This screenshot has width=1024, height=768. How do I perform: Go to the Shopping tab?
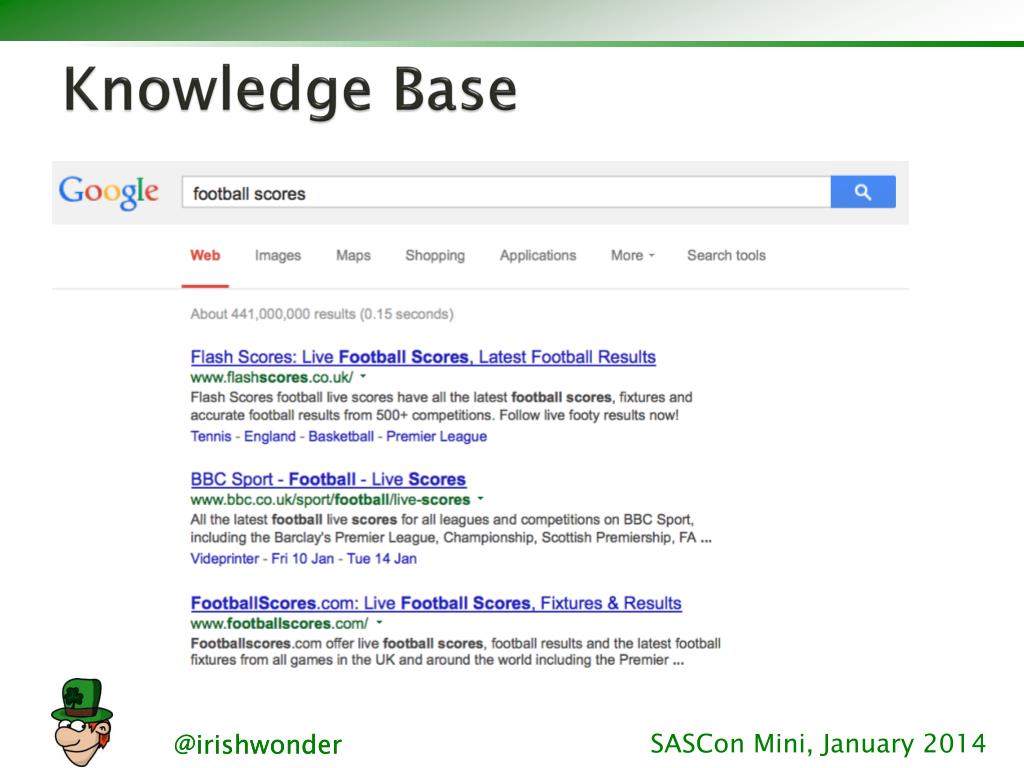(435, 255)
